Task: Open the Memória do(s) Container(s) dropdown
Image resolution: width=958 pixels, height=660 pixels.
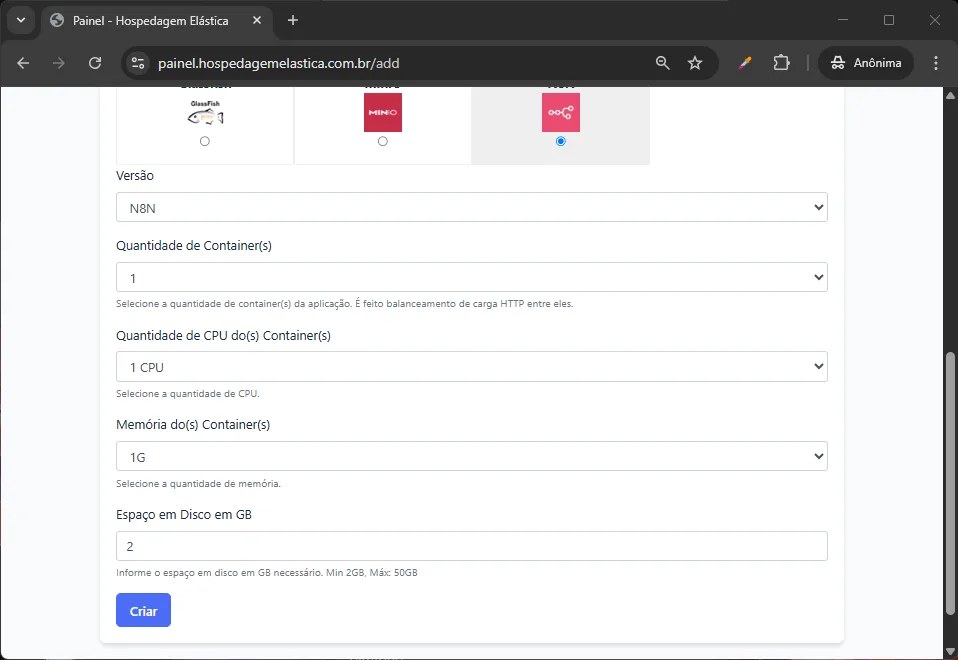Action: click(472, 456)
